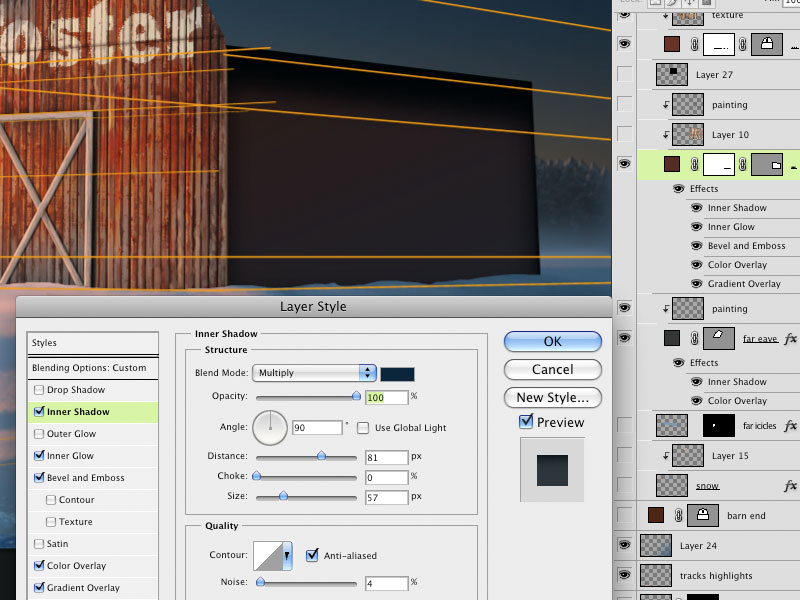Click the link icon on far eave layer
This screenshot has width=800, height=600.
coord(694,338)
